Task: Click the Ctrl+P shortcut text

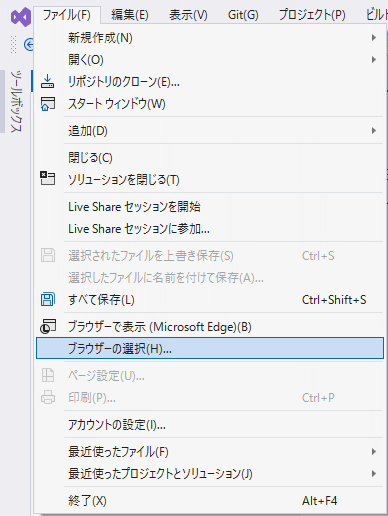Action: [x=318, y=398]
